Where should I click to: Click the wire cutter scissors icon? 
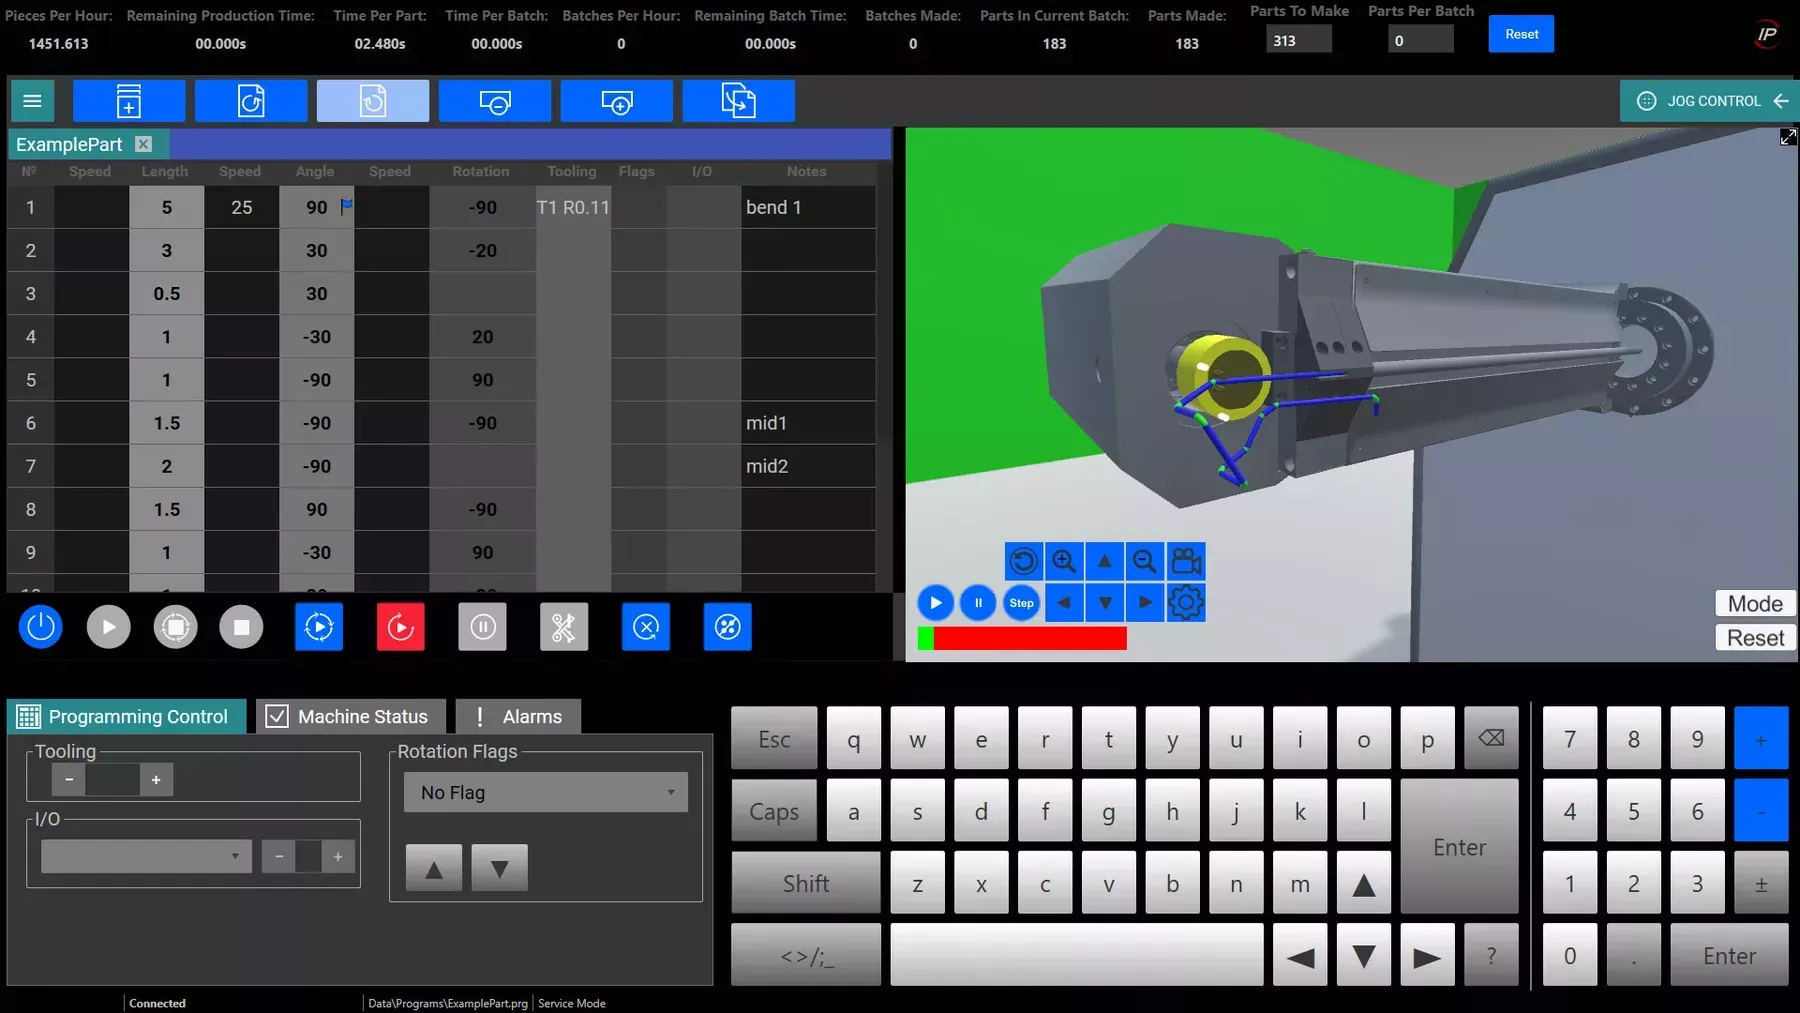[x=564, y=627]
